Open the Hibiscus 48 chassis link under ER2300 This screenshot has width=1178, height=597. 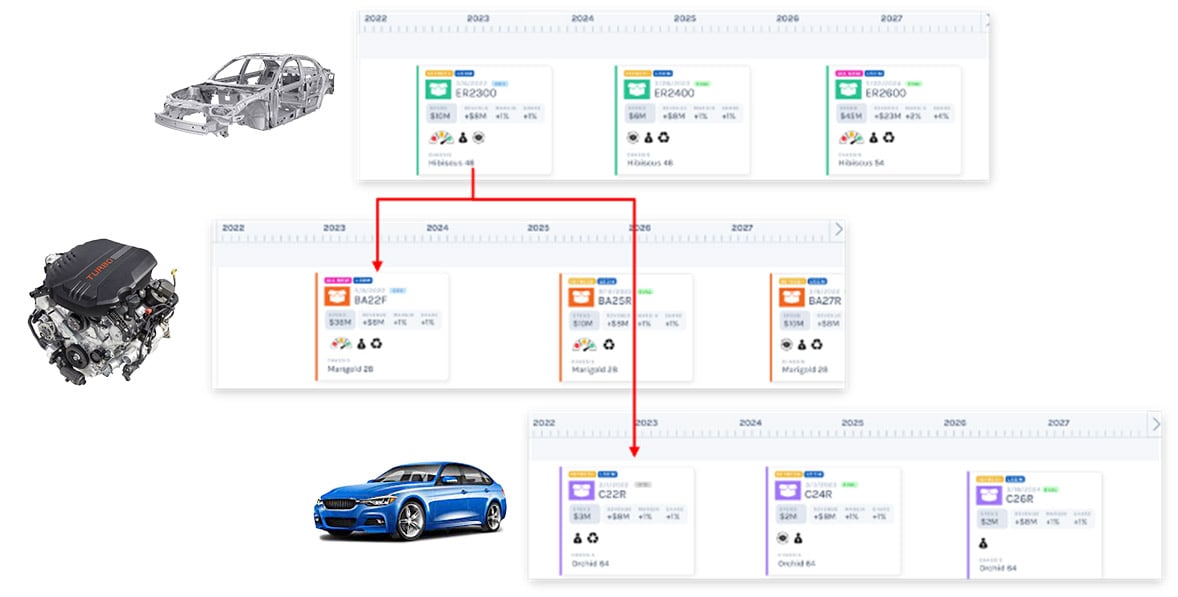coord(451,161)
